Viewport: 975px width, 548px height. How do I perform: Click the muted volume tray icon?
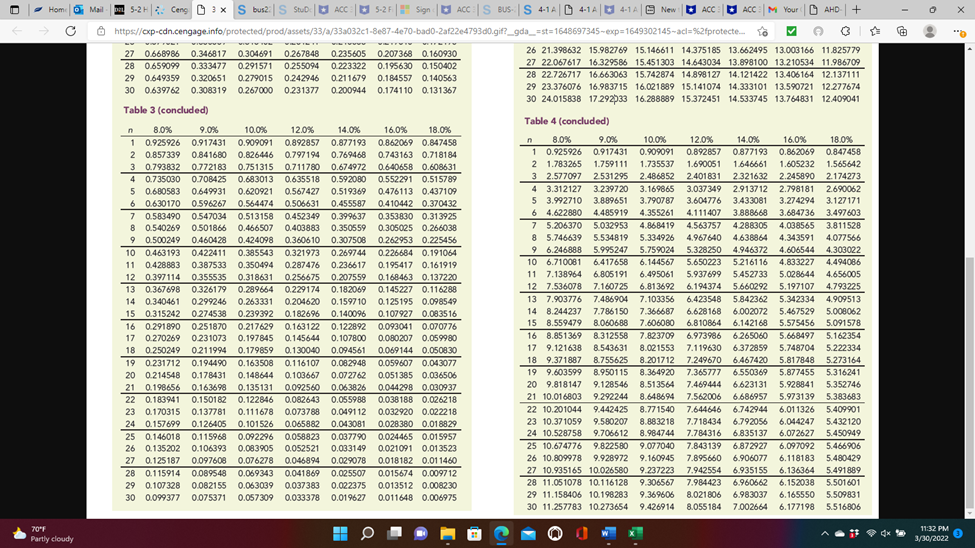click(x=885, y=534)
